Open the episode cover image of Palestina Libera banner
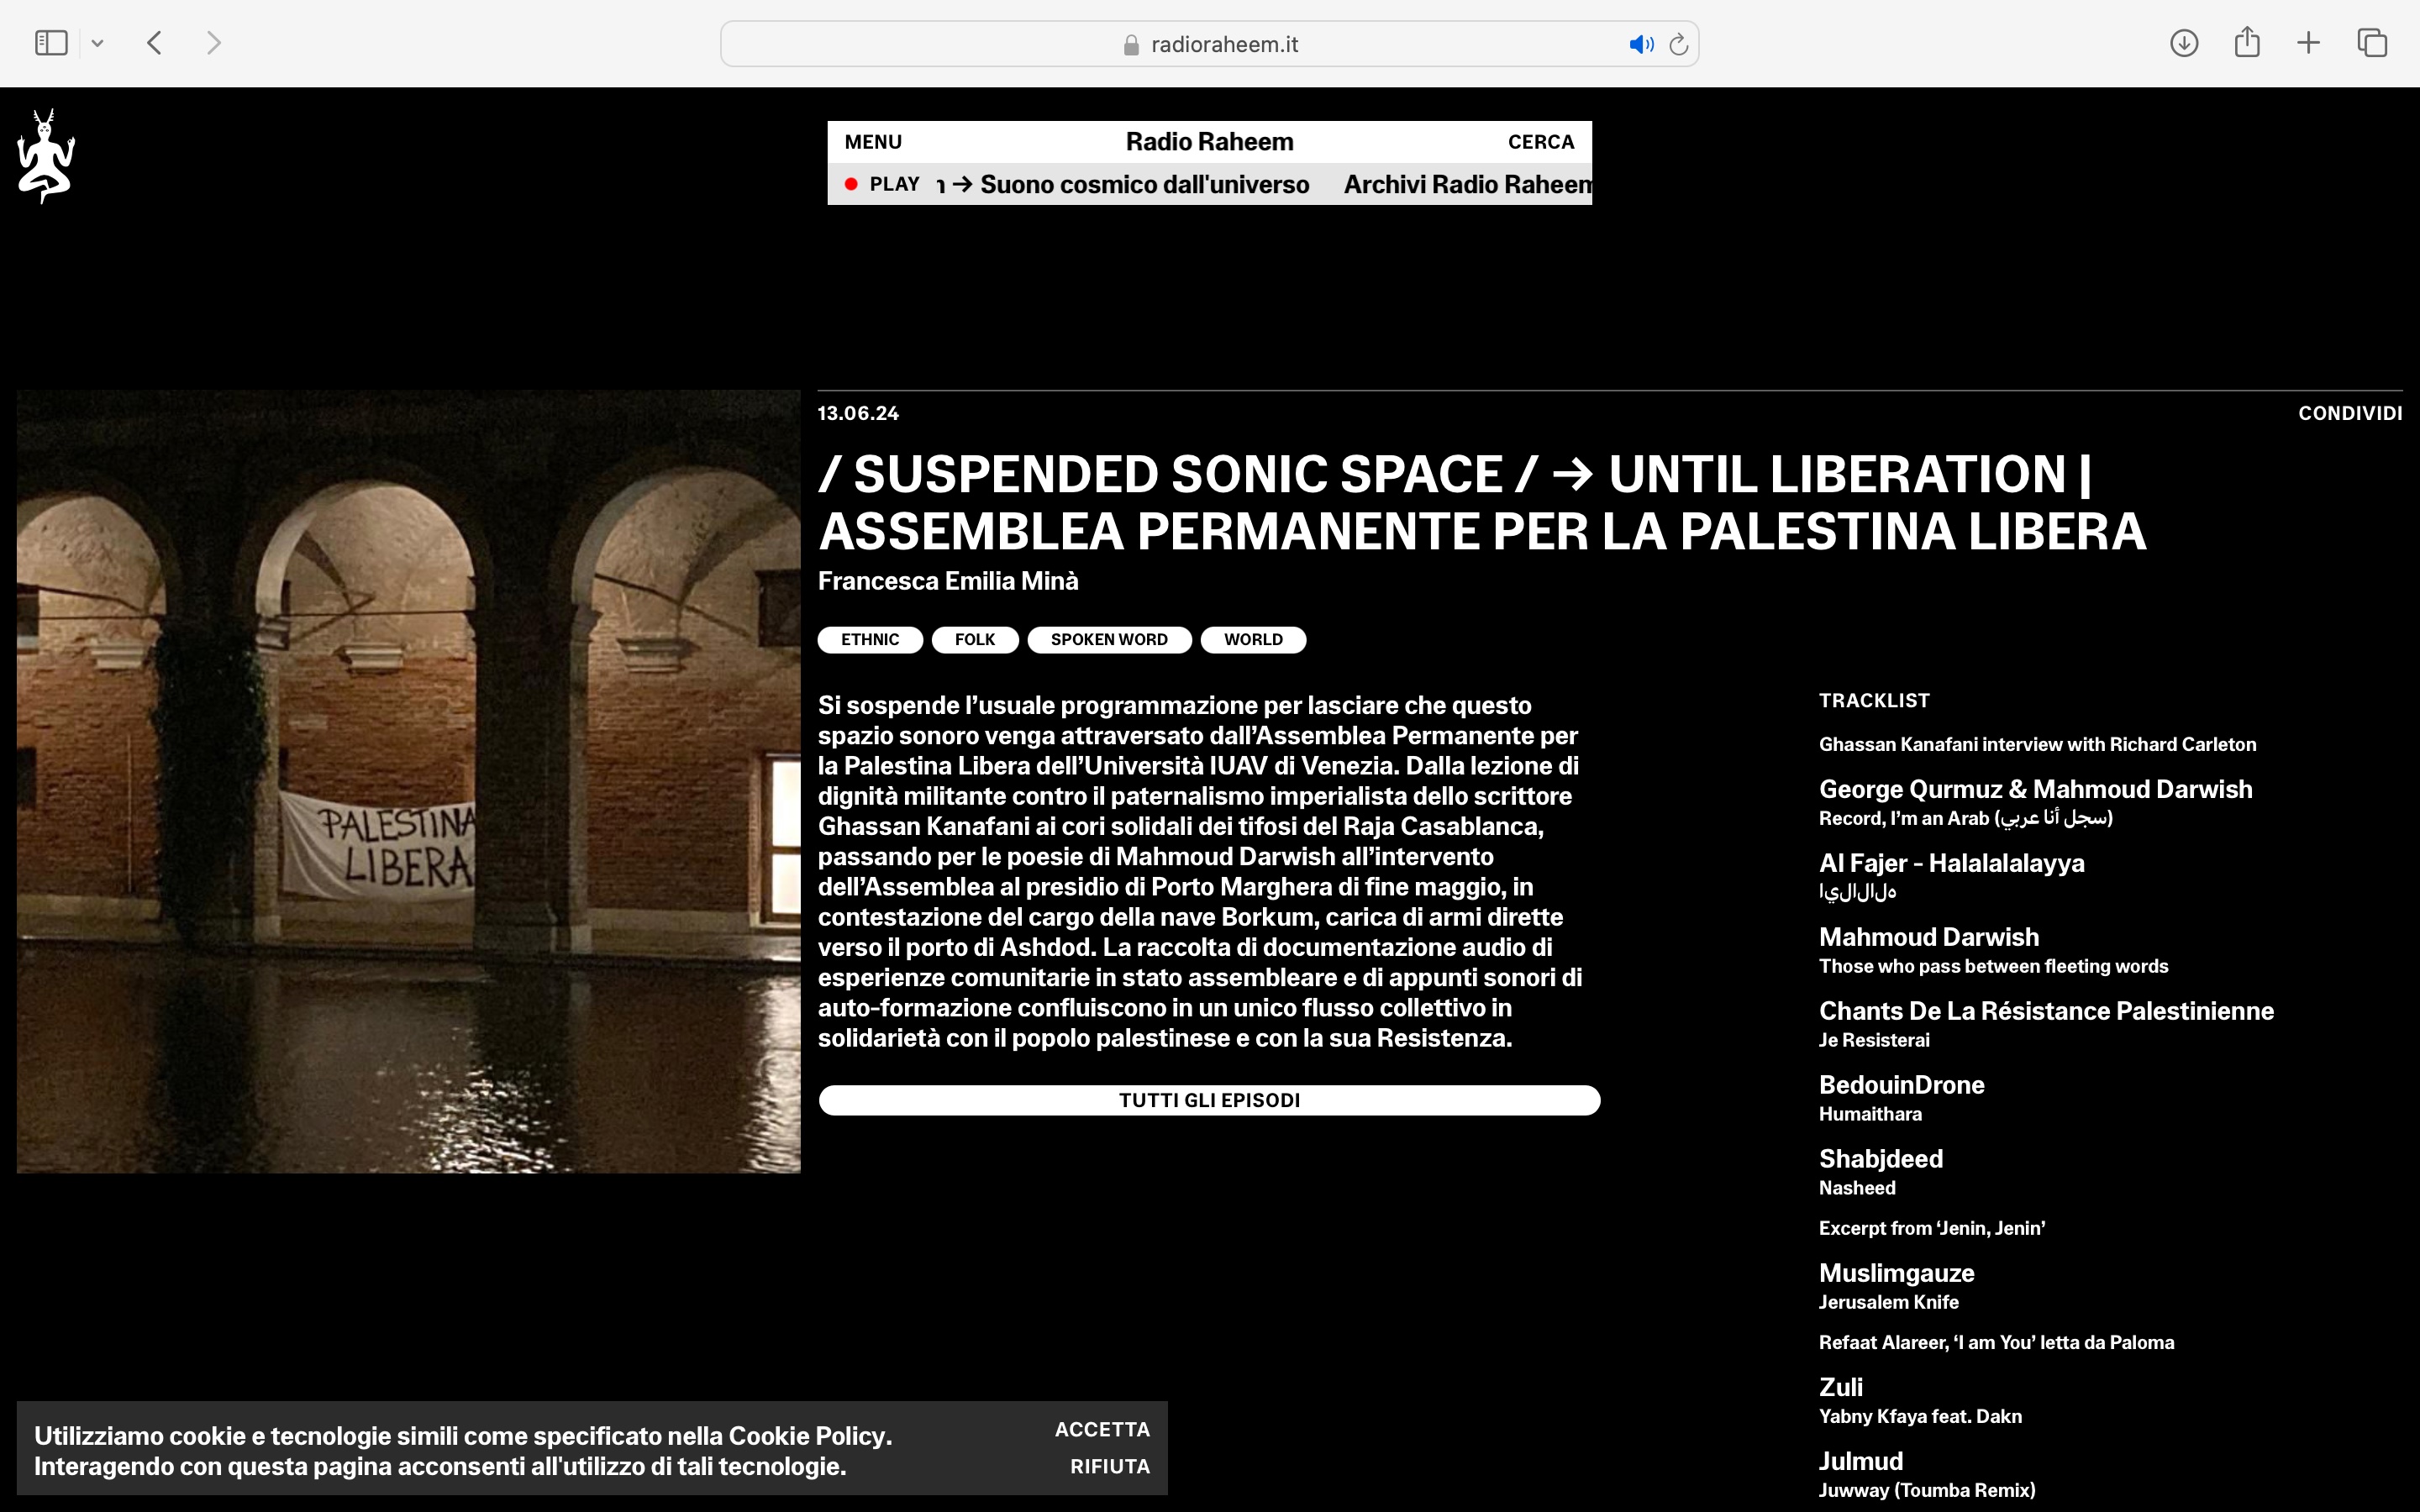Image resolution: width=2420 pixels, height=1512 pixels. [x=408, y=781]
